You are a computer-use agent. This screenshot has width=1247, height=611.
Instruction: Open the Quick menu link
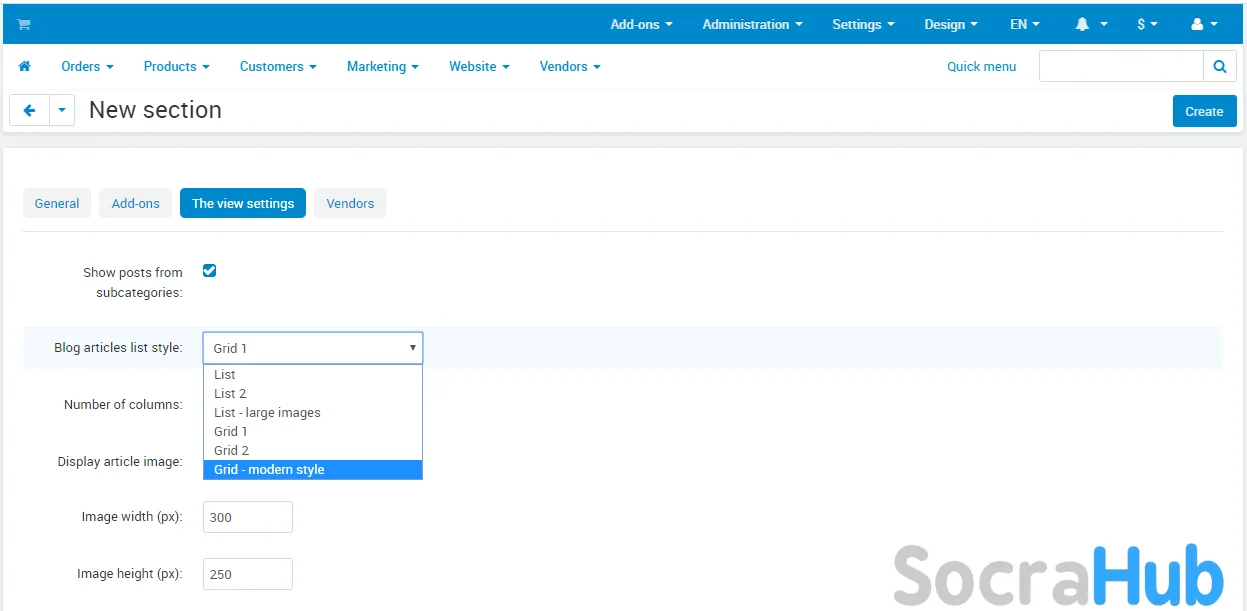981,67
